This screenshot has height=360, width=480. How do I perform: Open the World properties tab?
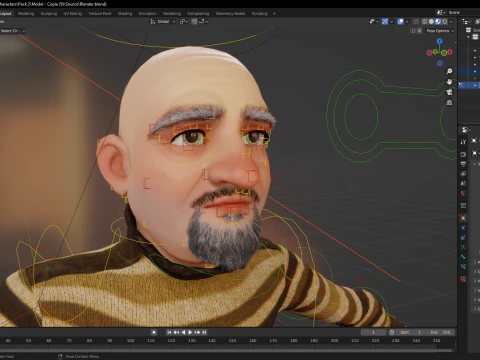(463, 193)
